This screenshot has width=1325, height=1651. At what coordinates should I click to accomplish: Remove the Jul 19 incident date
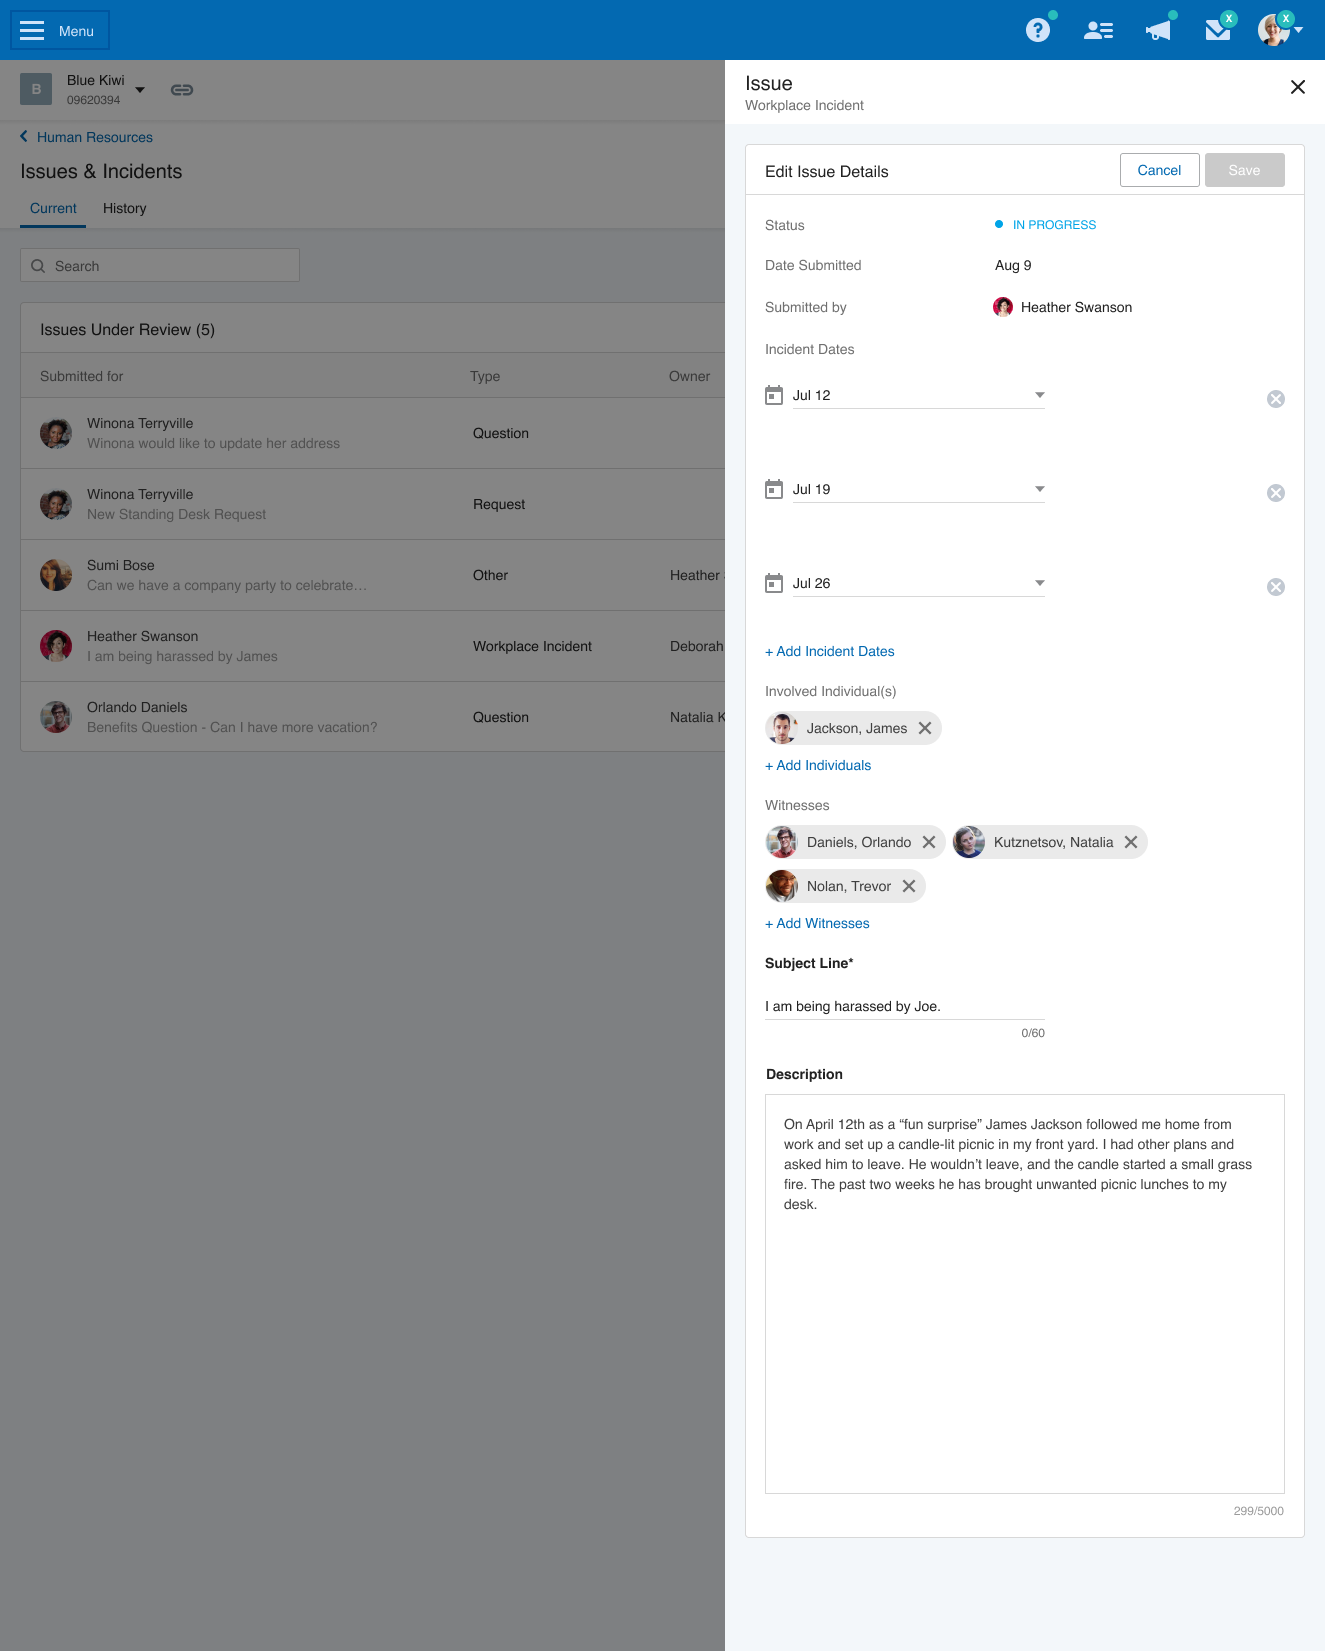(1276, 493)
